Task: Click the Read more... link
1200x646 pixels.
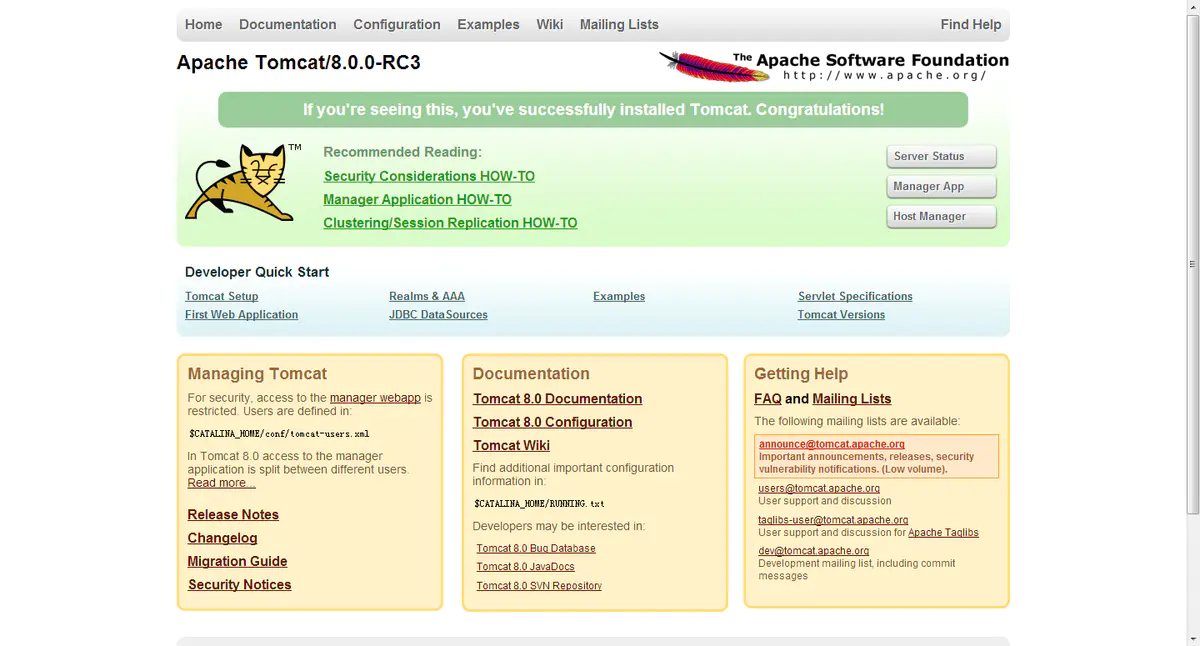Action: click(x=221, y=483)
